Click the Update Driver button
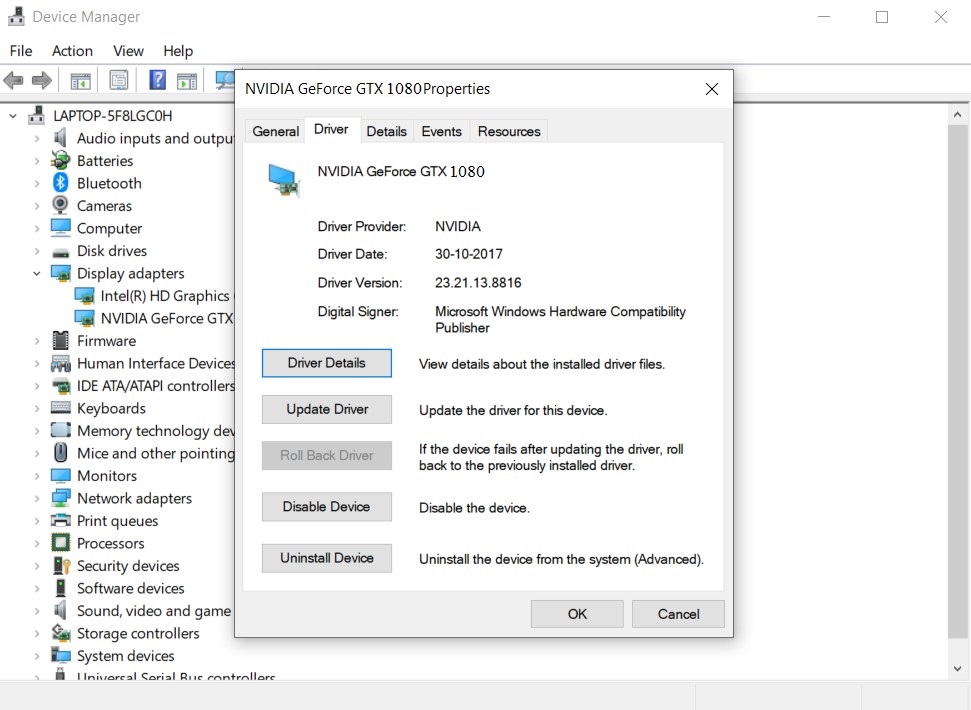The width and height of the screenshot is (971, 710). pyautogui.click(x=326, y=409)
